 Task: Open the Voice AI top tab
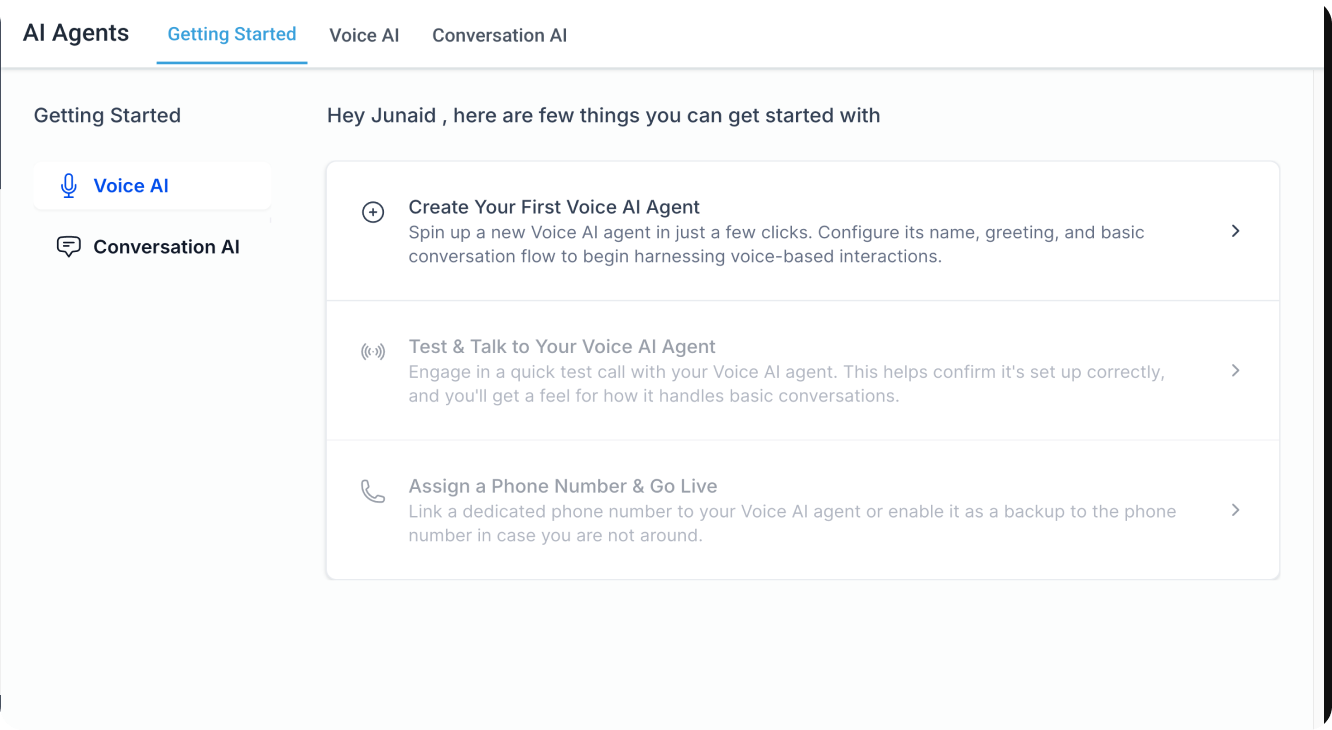click(364, 35)
